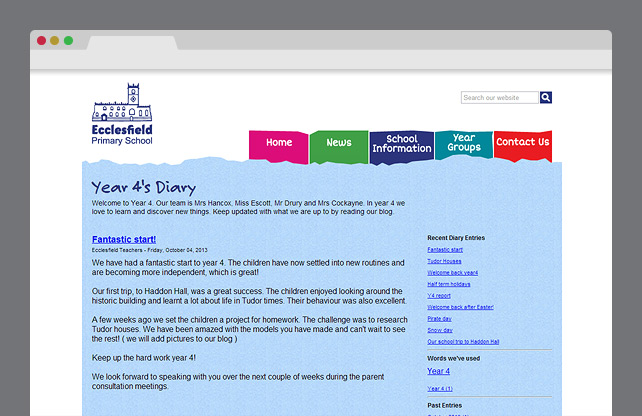Open the Snow day diary entry

point(439,330)
